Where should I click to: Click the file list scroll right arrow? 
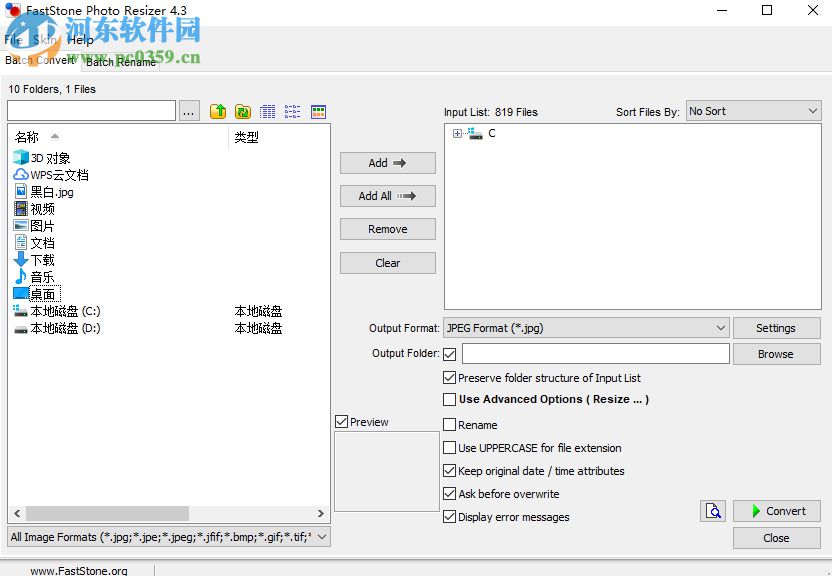pyautogui.click(x=320, y=513)
